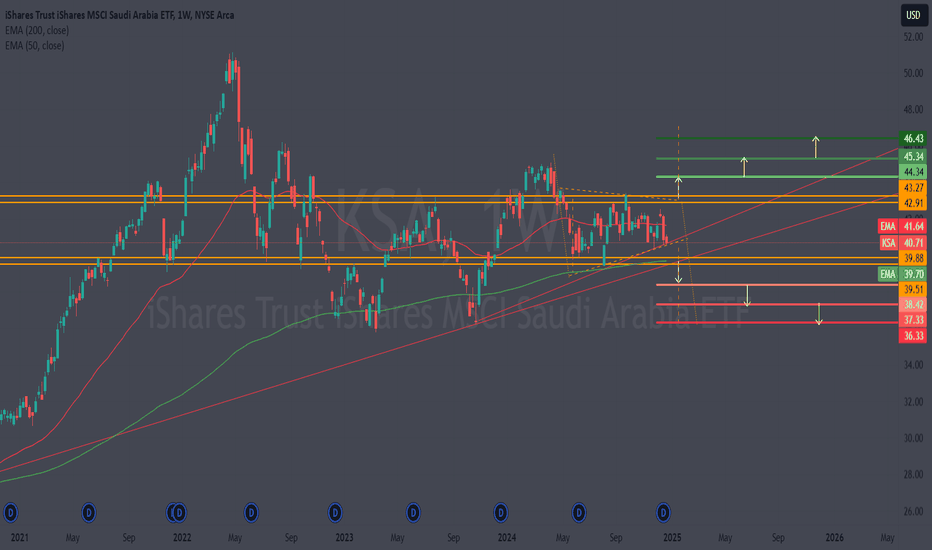Image resolution: width=932 pixels, height=550 pixels.
Task: Click the dividend marker above the 2021 label
Action: (10, 512)
